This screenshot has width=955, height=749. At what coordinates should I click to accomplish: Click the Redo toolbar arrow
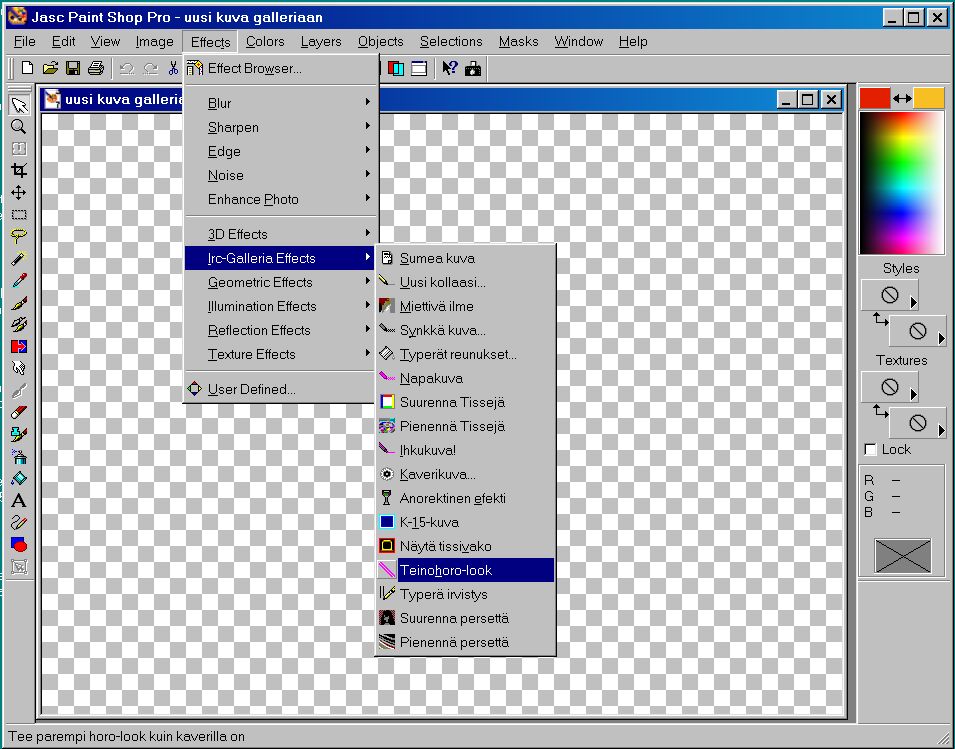point(150,68)
